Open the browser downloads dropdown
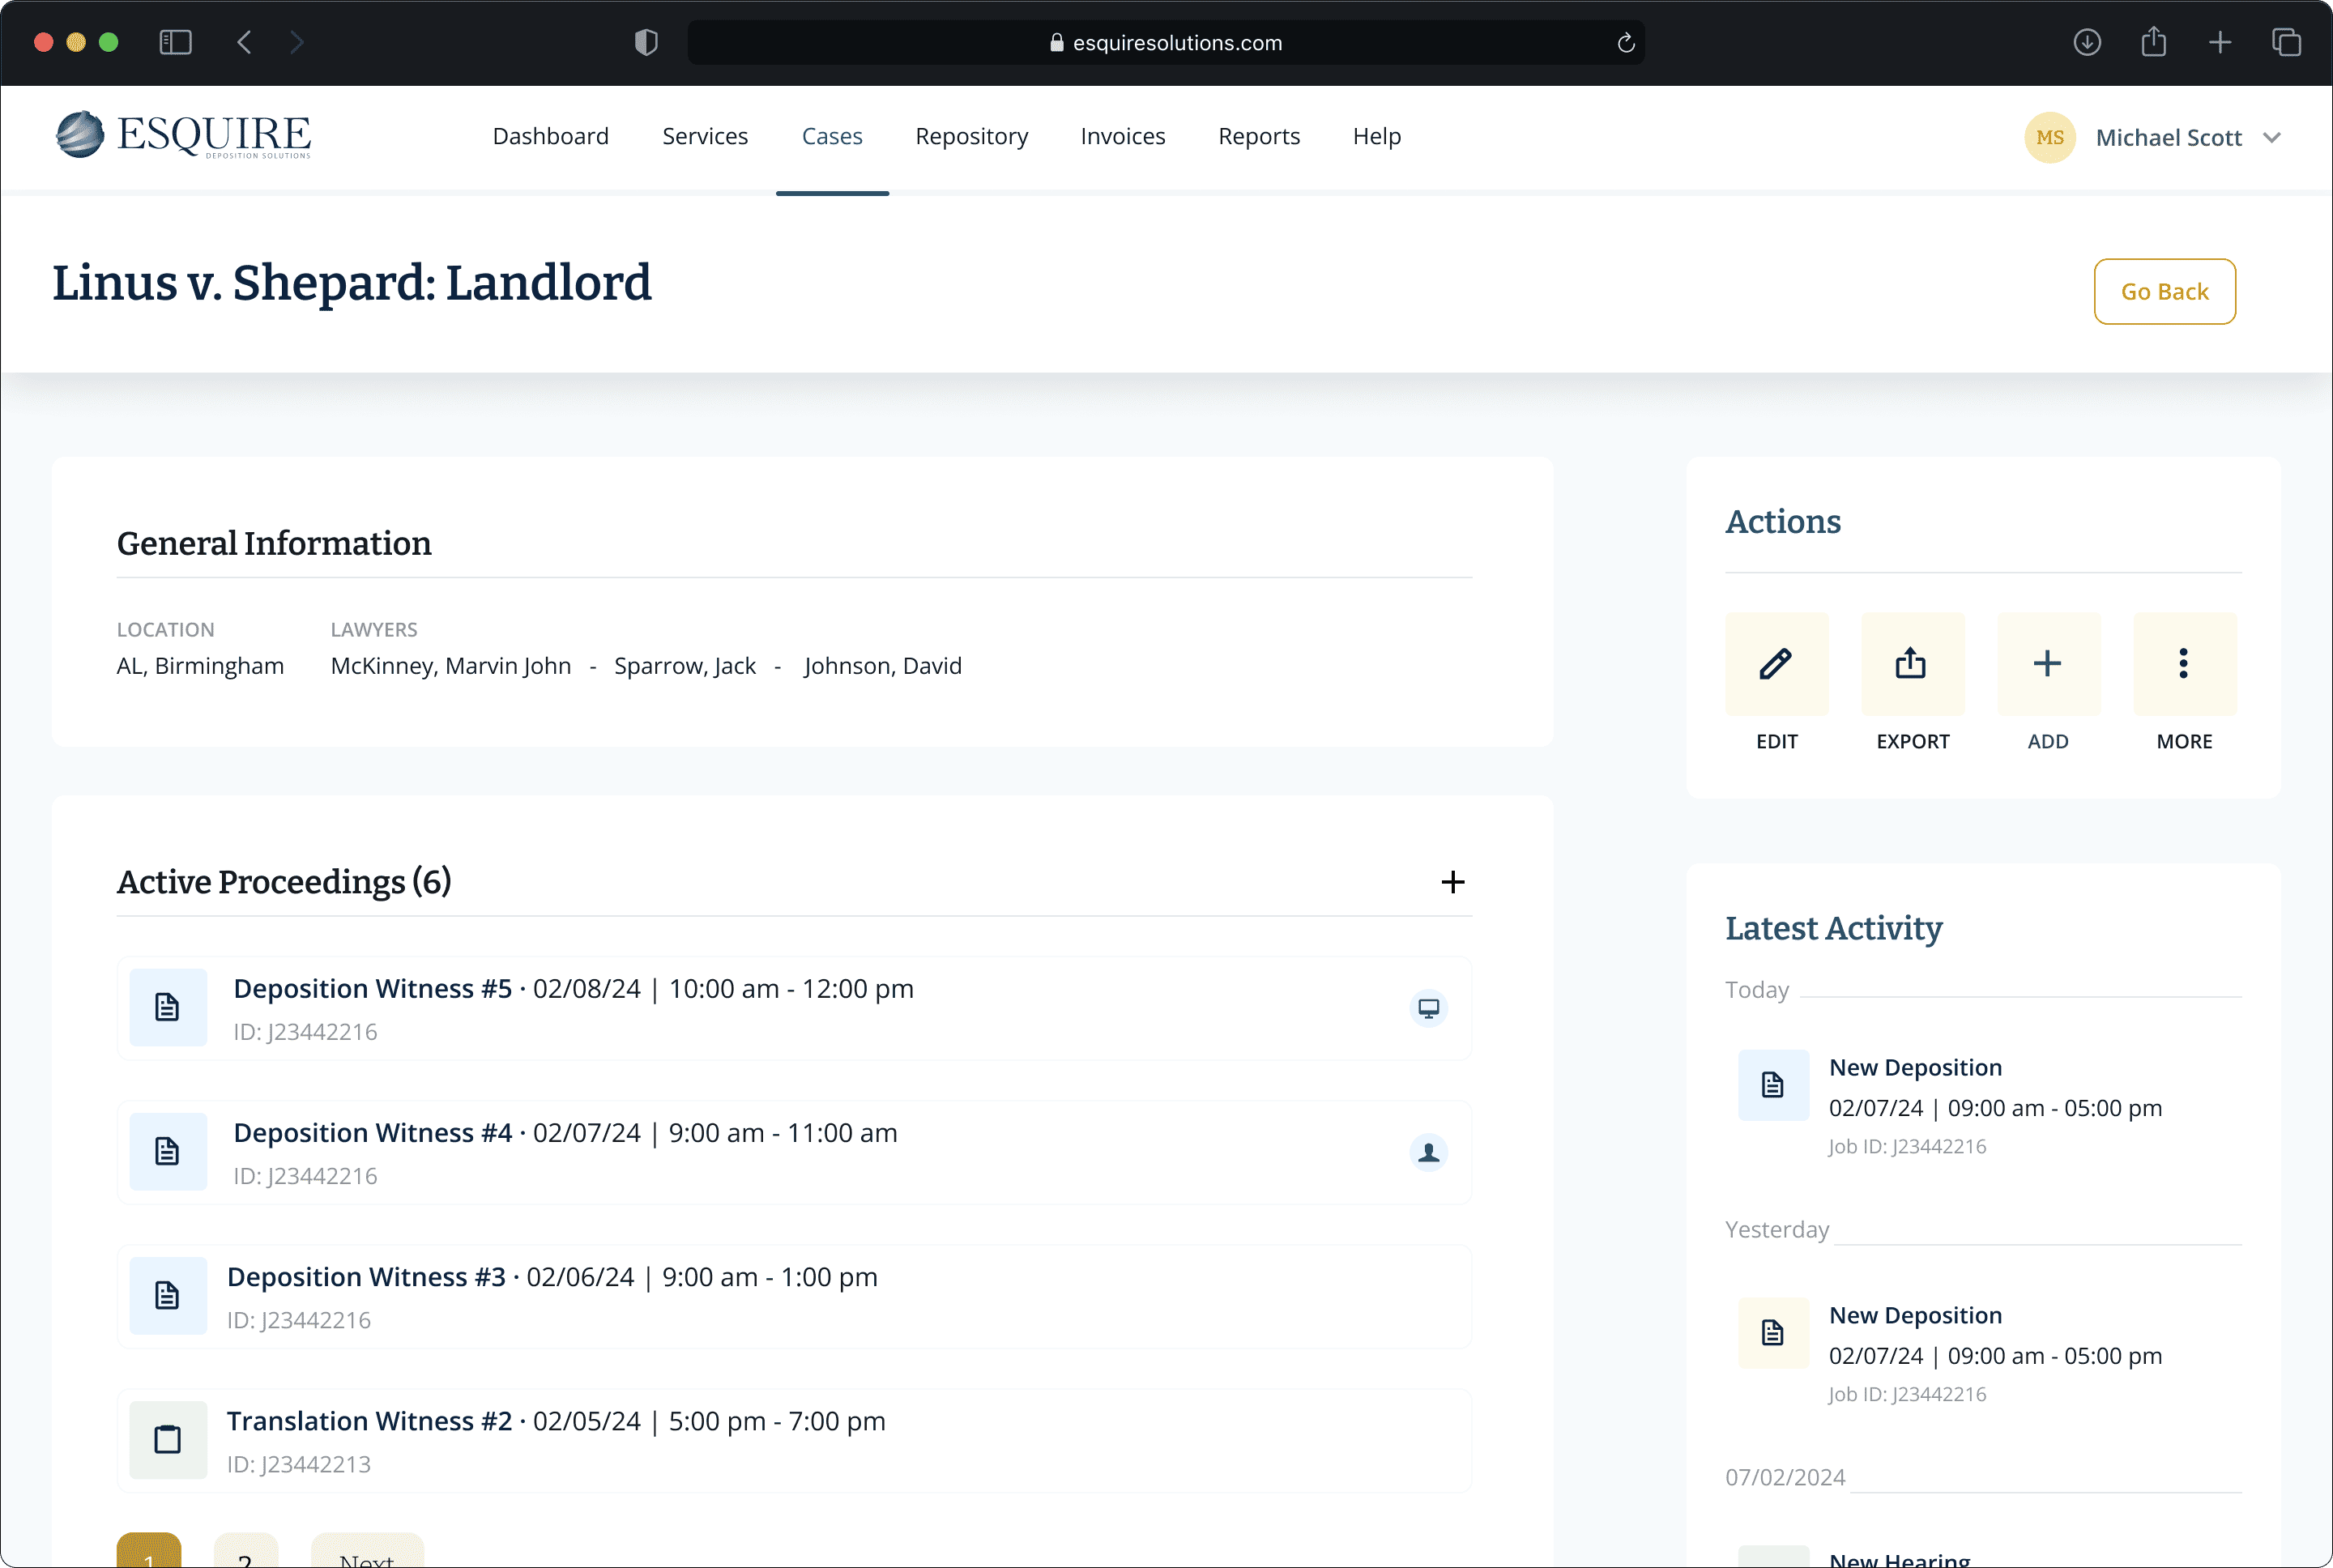Viewport: 2333px width, 1568px height. click(2087, 42)
